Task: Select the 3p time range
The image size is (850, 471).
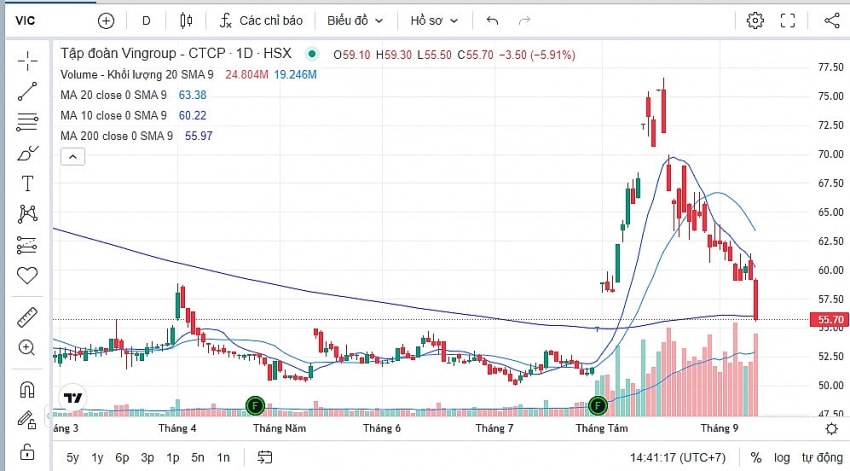Action: point(147,457)
